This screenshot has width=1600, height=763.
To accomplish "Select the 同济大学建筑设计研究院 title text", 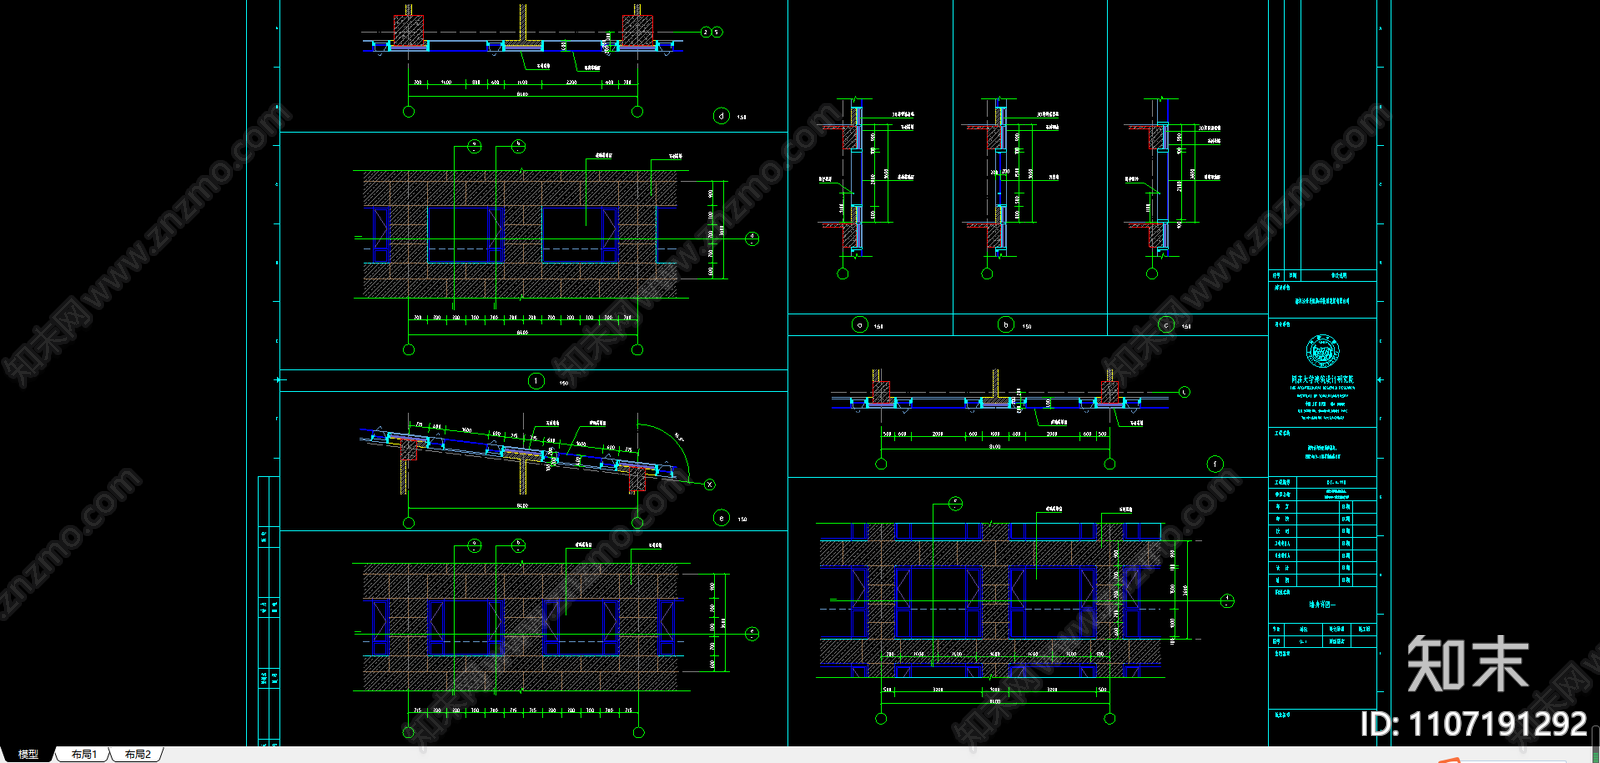I will click(1322, 379).
